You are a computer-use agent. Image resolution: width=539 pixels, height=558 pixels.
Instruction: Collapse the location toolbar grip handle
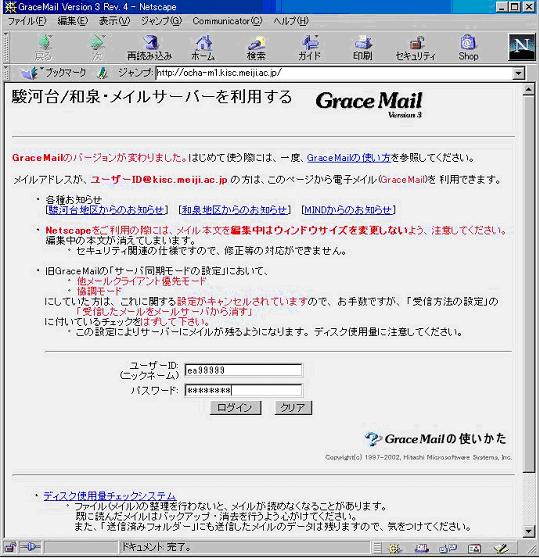(x=6, y=73)
